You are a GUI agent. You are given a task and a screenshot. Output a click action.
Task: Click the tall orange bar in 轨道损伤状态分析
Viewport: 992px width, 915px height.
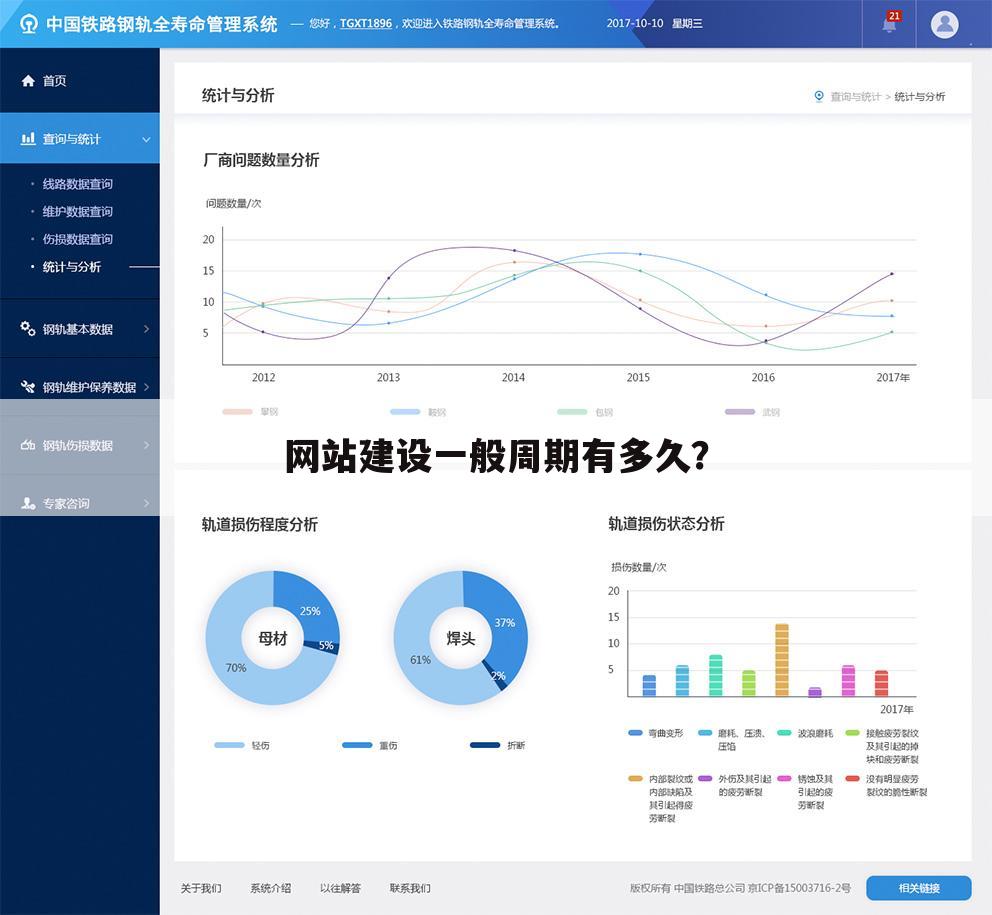coord(782,660)
